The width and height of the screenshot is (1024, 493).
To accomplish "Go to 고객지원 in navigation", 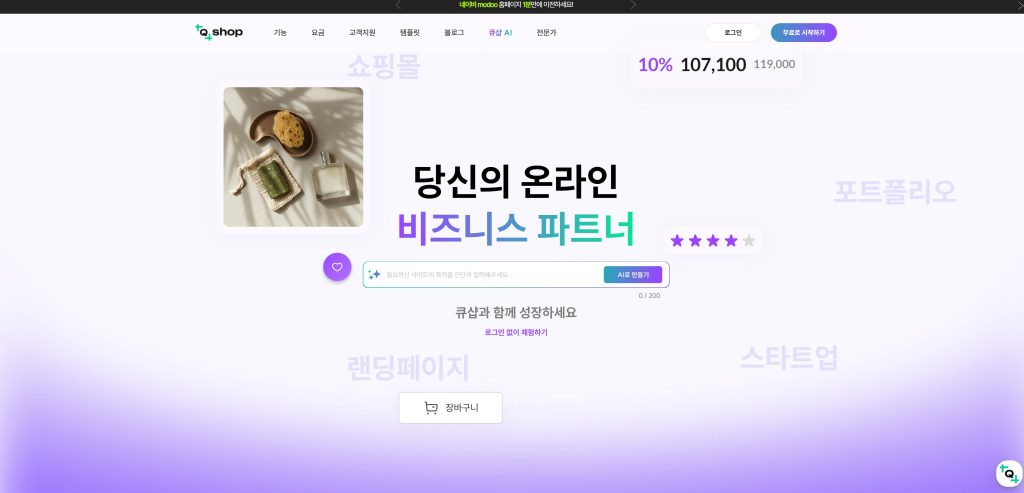I will [x=362, y=33].
